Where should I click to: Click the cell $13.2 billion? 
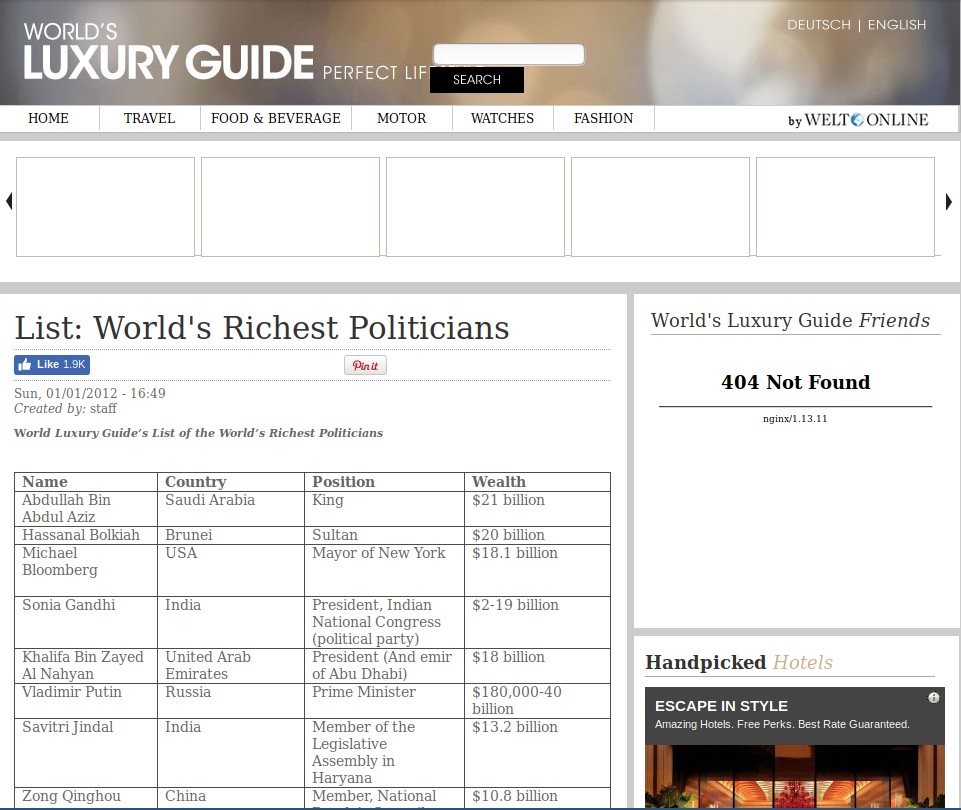537,752
